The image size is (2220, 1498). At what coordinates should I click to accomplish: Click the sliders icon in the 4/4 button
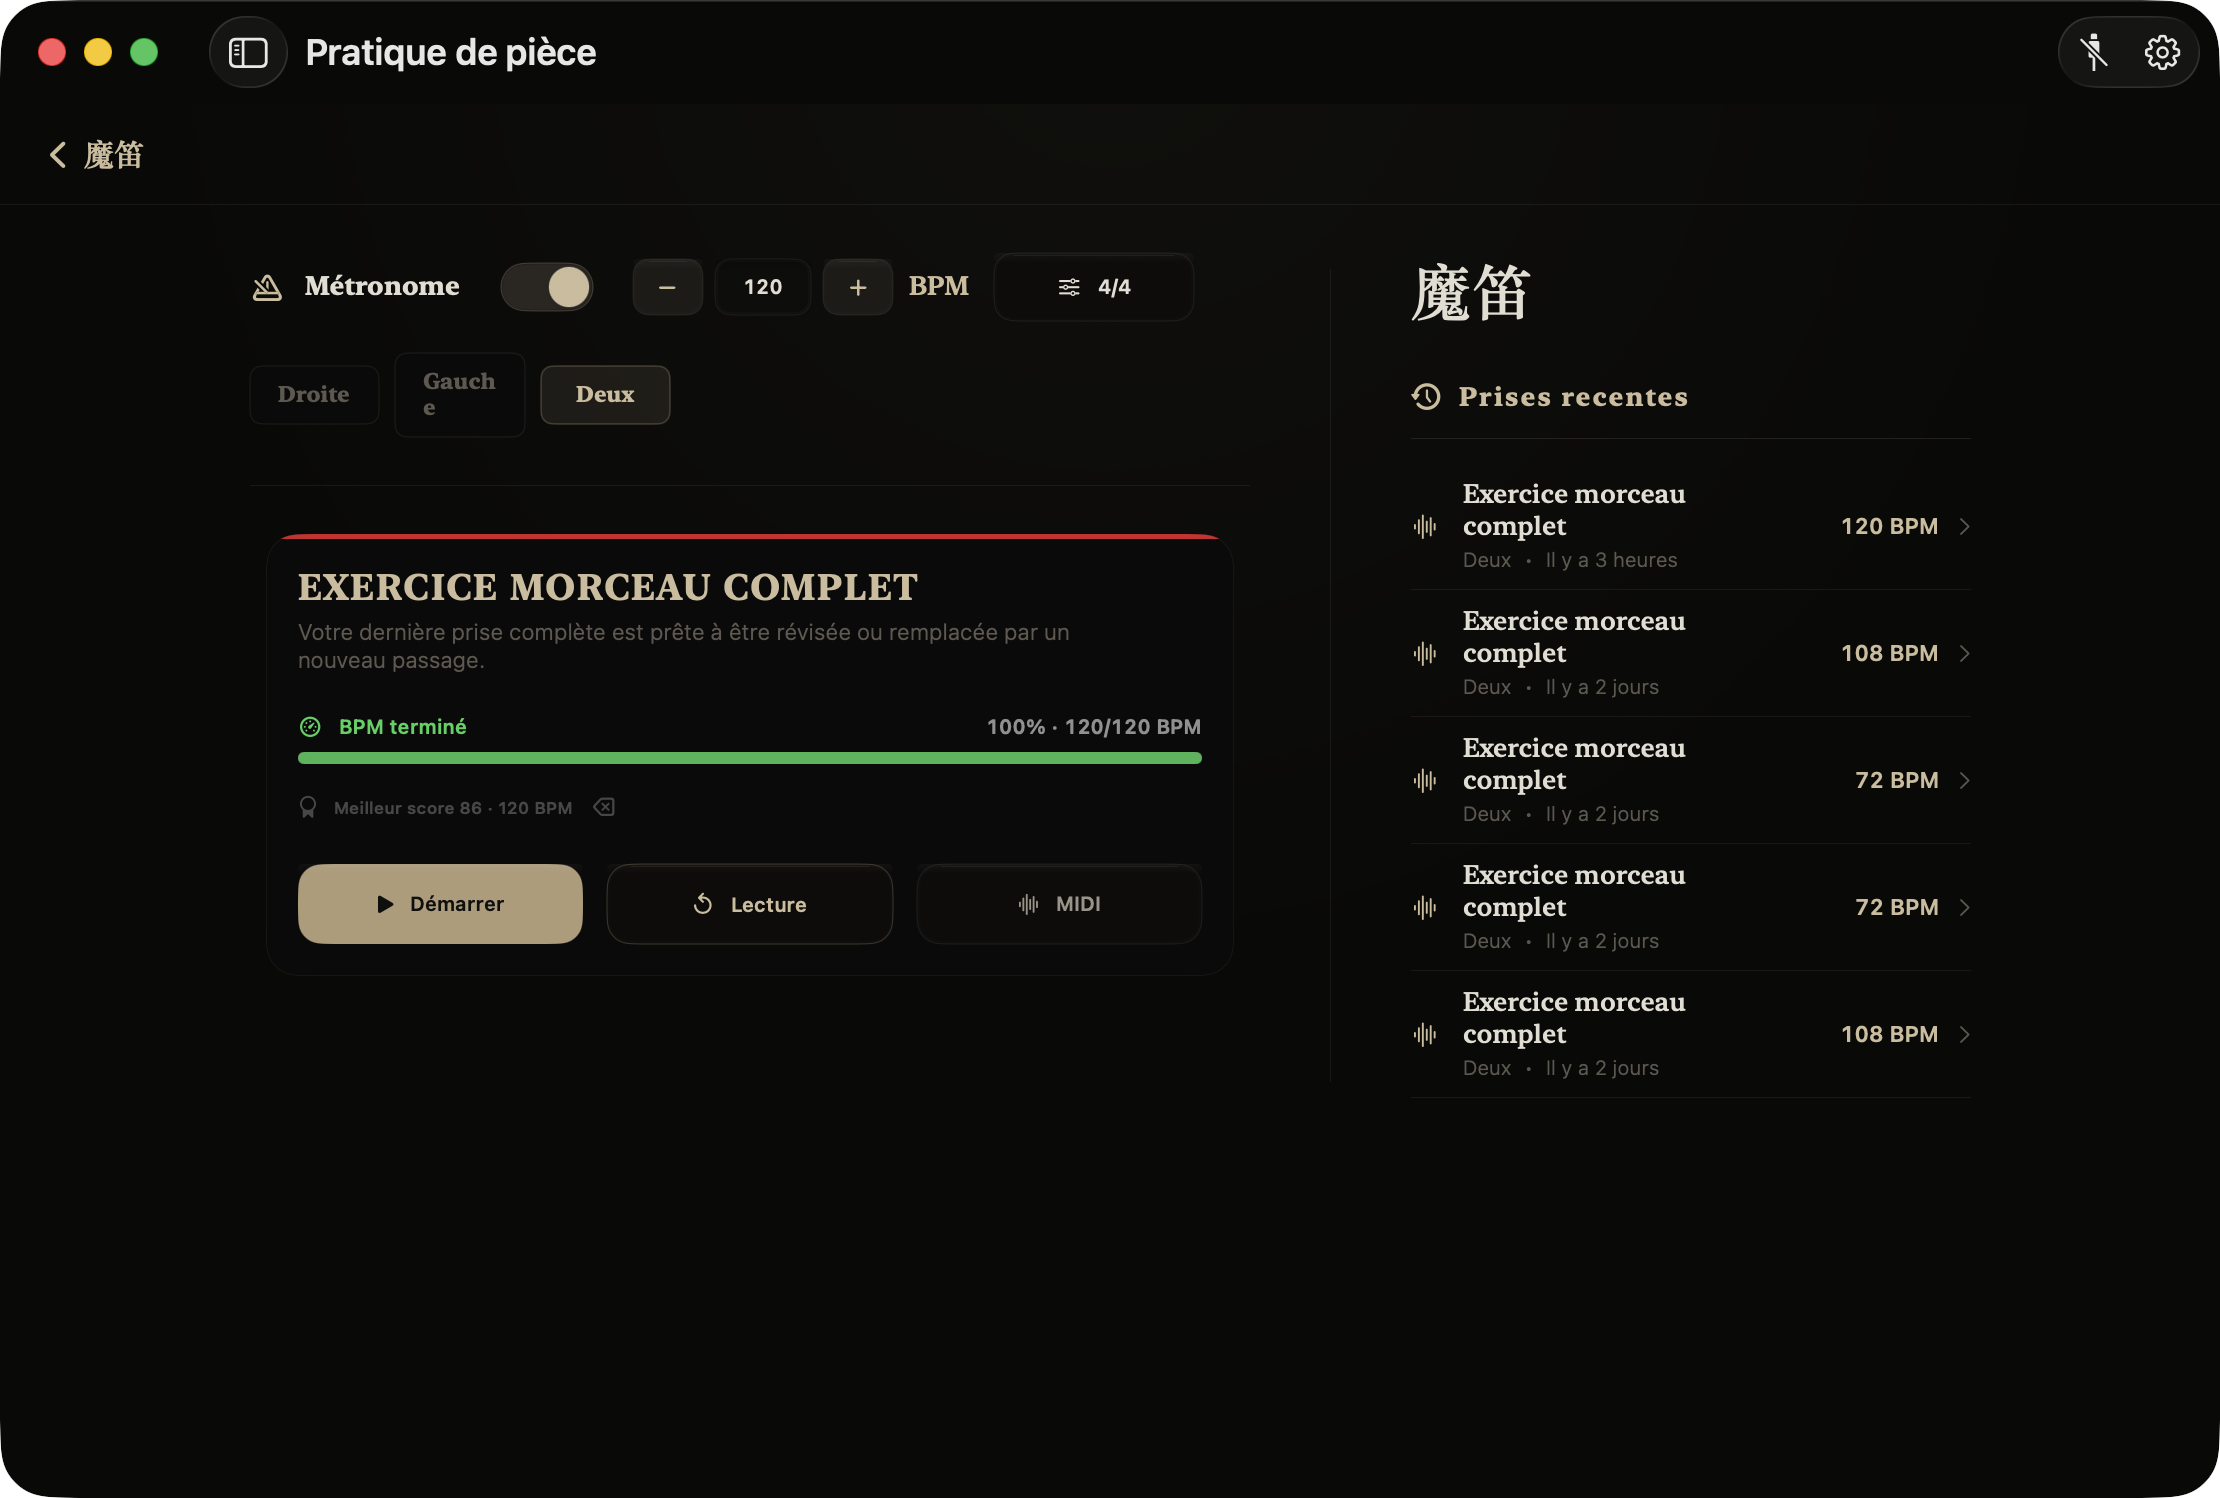point(1069,287)
